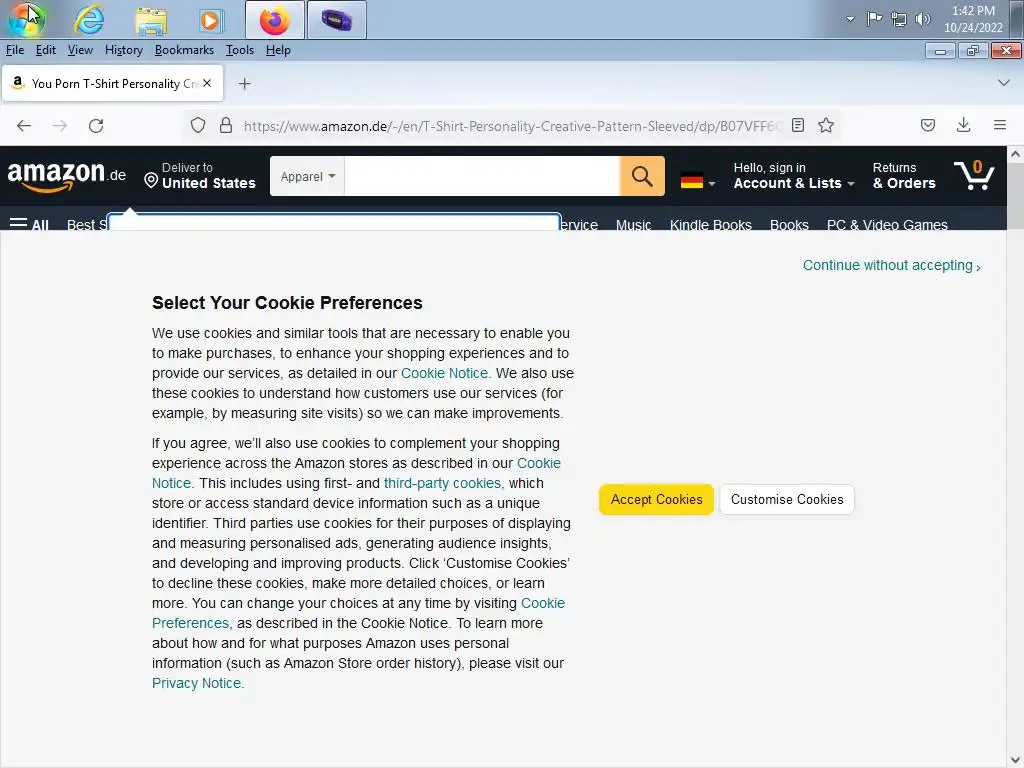This screenshot has width=1024, height=768.
Task: Open the tracking protection shield icon
Action: pyautogui.click(x=198, y=125)
